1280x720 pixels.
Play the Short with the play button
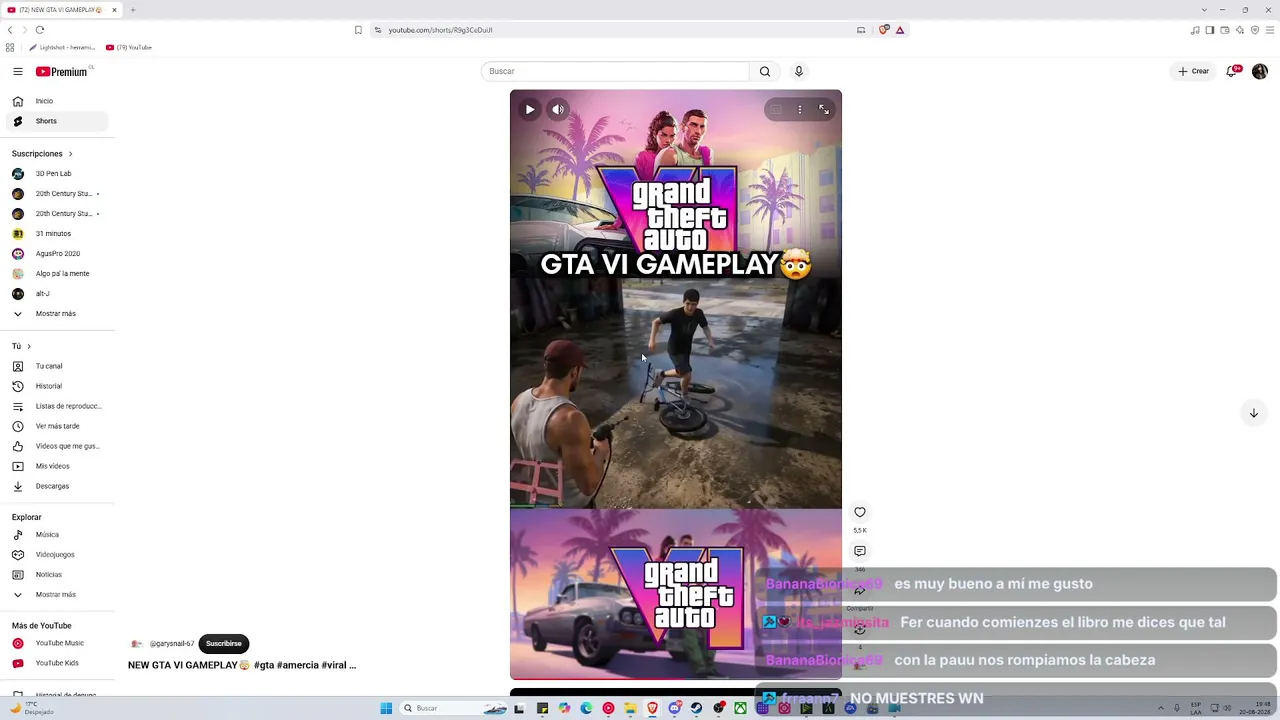point(530,110)
